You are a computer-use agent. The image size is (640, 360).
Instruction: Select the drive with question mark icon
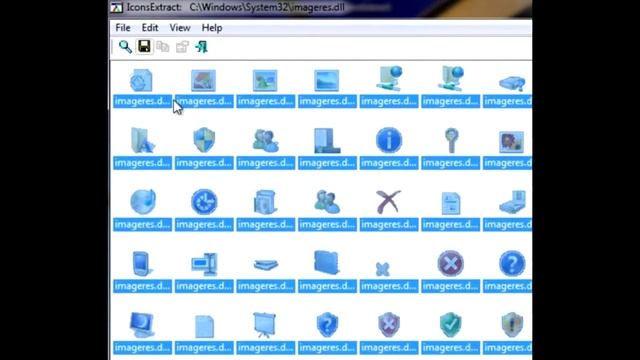[x=512, y=83]
